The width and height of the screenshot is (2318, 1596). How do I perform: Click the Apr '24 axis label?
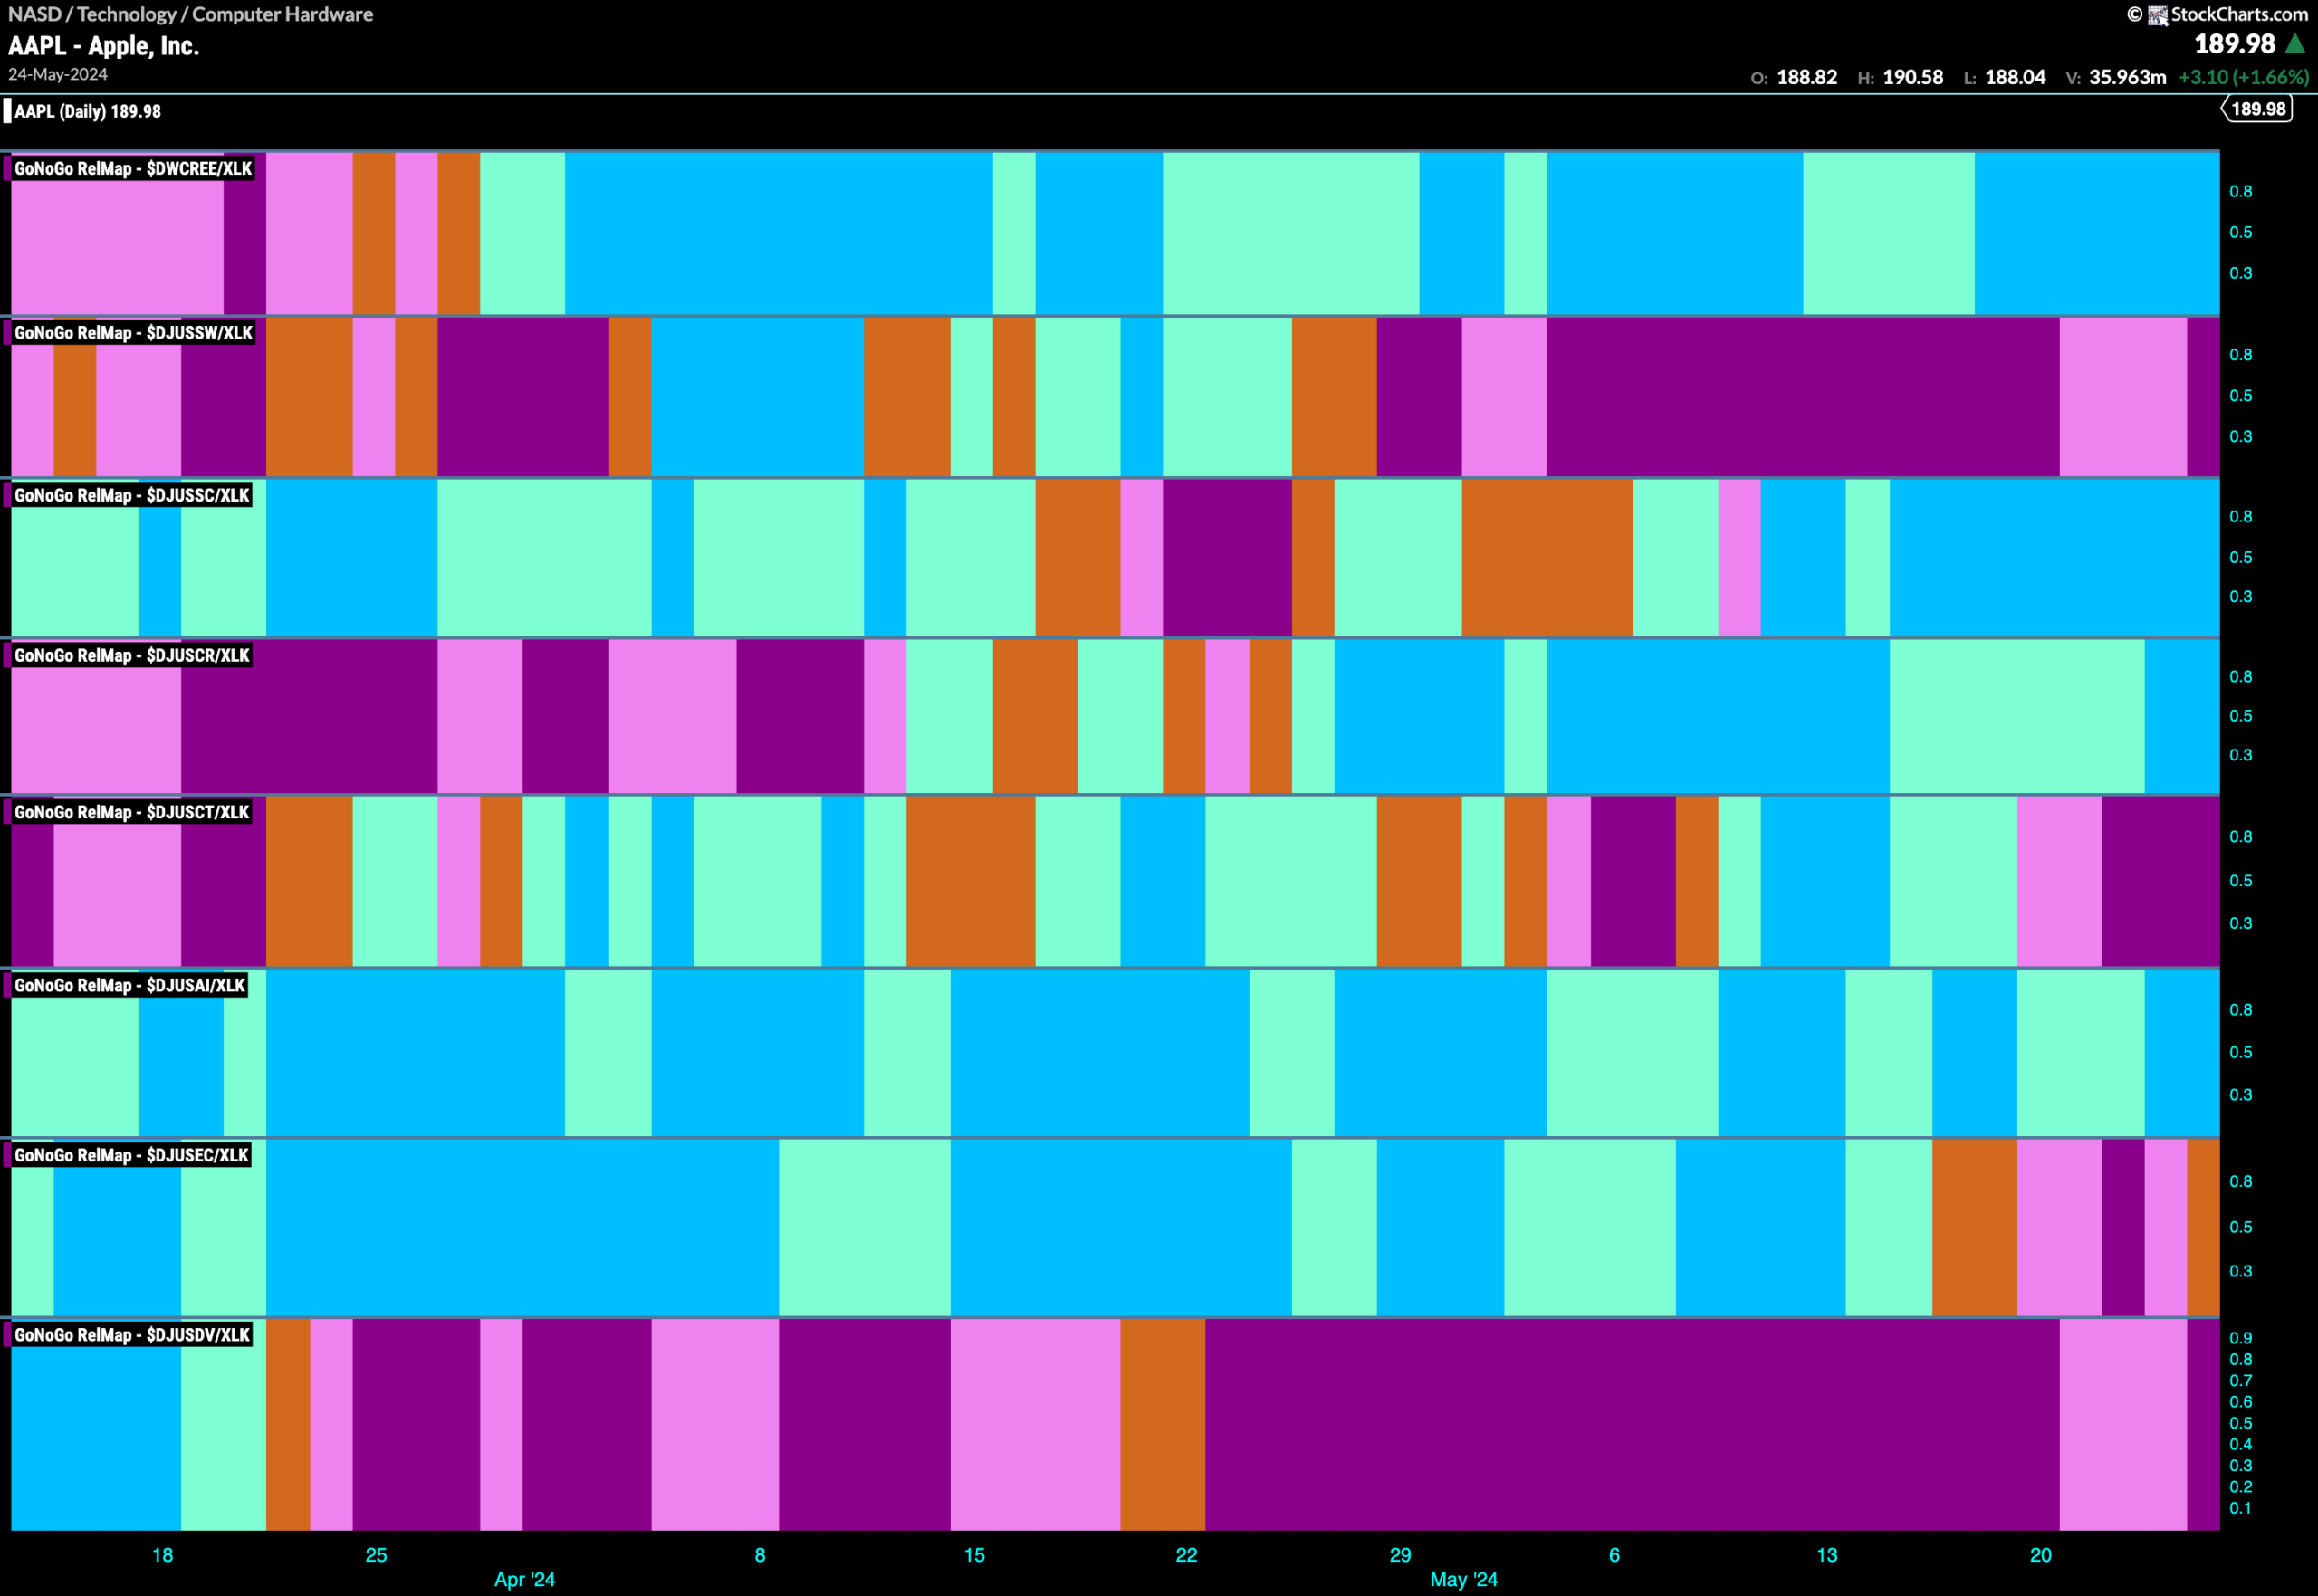pyautogui.click(x=525, y=1579)
